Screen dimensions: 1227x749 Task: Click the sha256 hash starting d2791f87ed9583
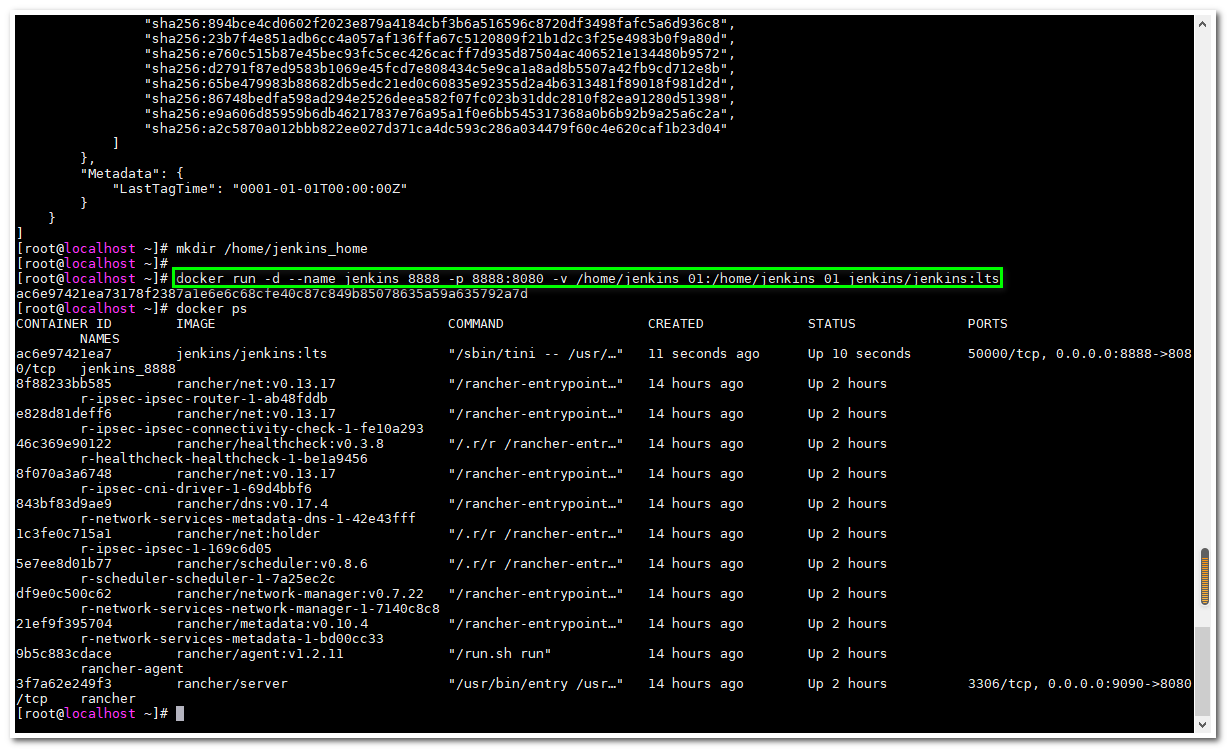[440, 68]
